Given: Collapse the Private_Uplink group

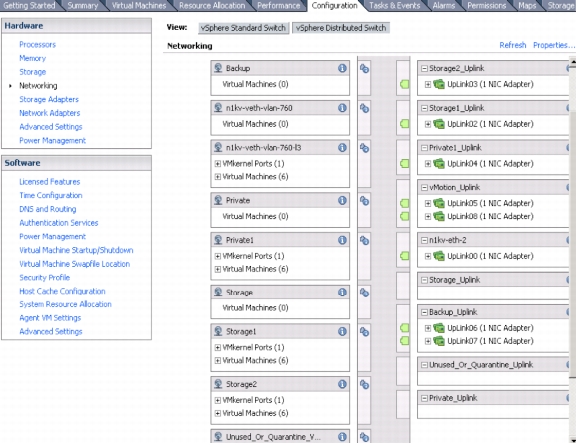Looking at the screenshot, I should (424, 398).
